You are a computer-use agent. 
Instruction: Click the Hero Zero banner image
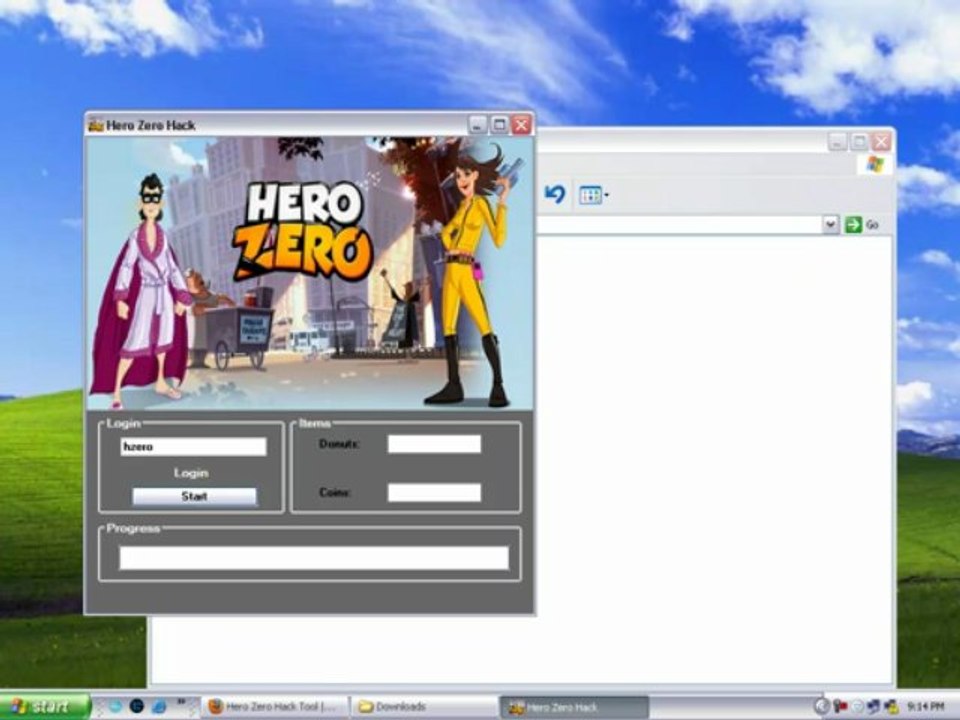[310, 273]
